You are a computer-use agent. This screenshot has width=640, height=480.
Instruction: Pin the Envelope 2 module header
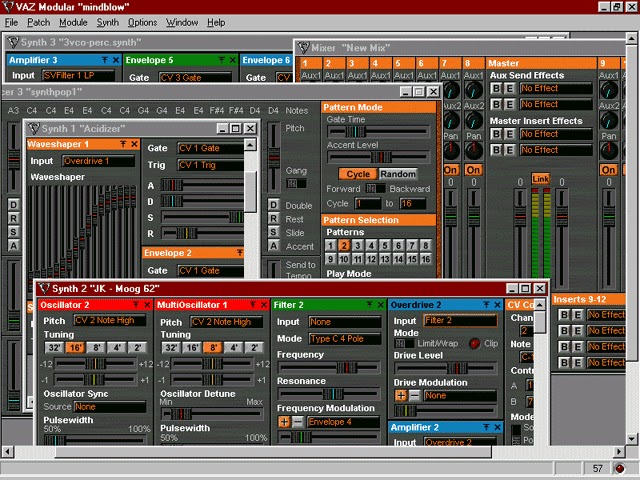(x=240, y=253)
